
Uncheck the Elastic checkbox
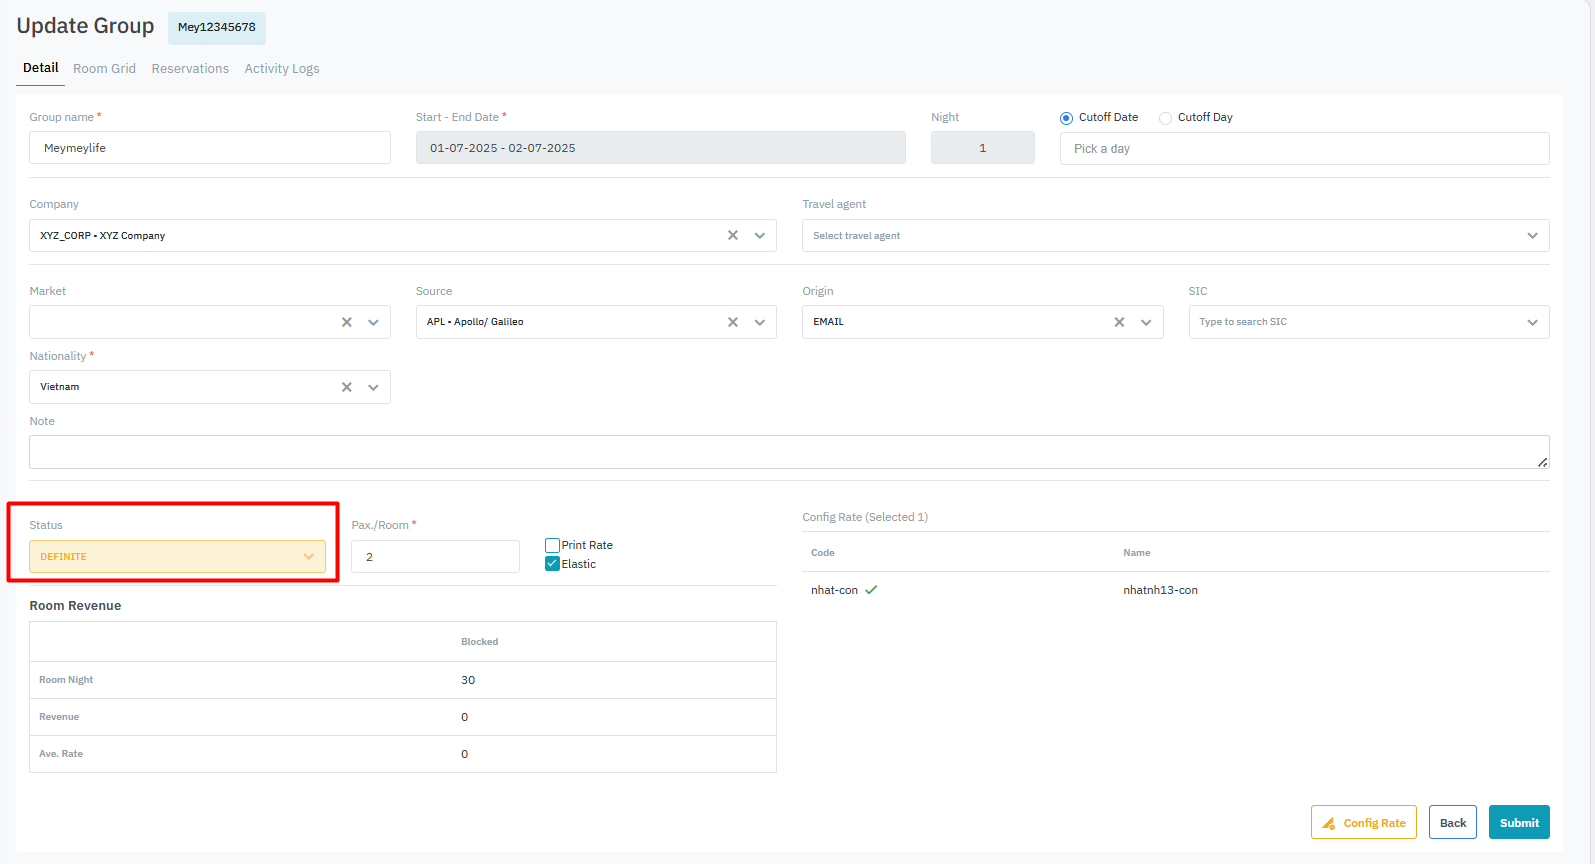[x=552, y=564]
